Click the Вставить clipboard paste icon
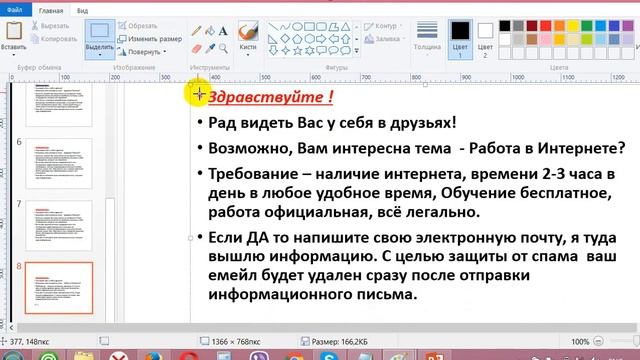The height and width of the screenshot is (360, 640). (13, 31)
